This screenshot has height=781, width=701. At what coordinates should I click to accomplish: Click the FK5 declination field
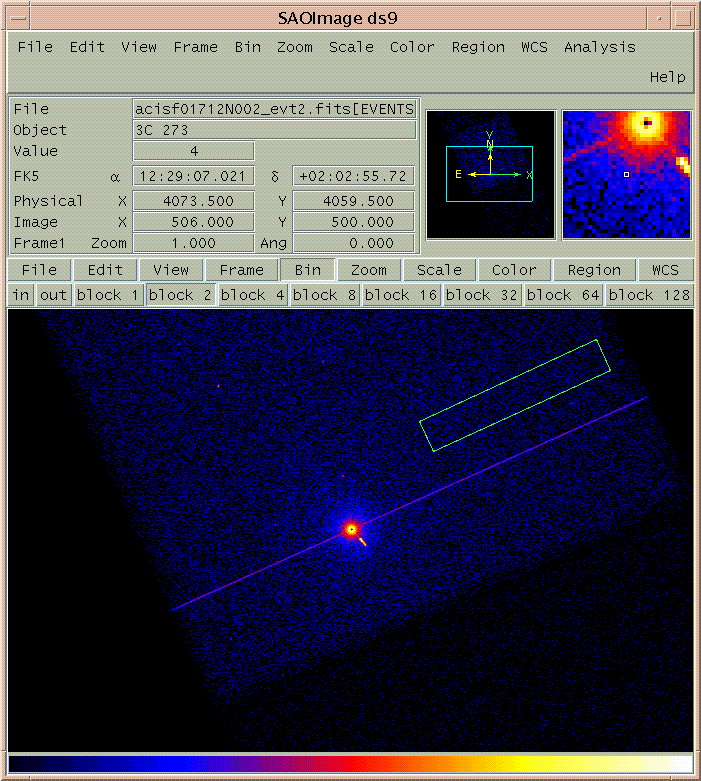(x=354, y=176)
